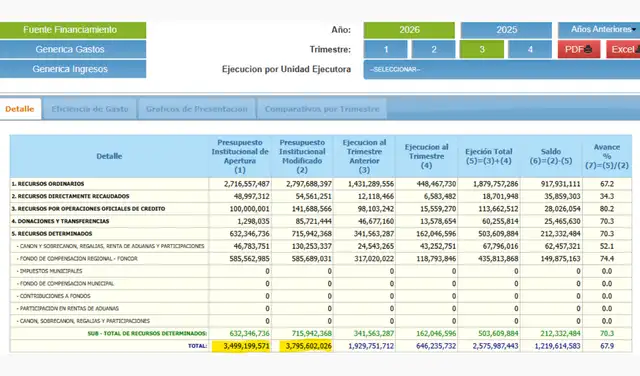The image size is (640, 376).
Task: Click total saldo 1,219,614,583
Action: 558,346
